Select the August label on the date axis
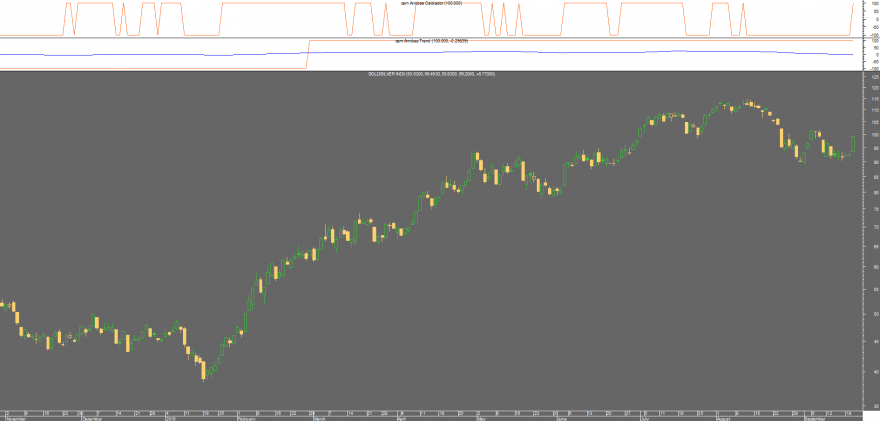880x421 pixels. (x=723, y=418)
